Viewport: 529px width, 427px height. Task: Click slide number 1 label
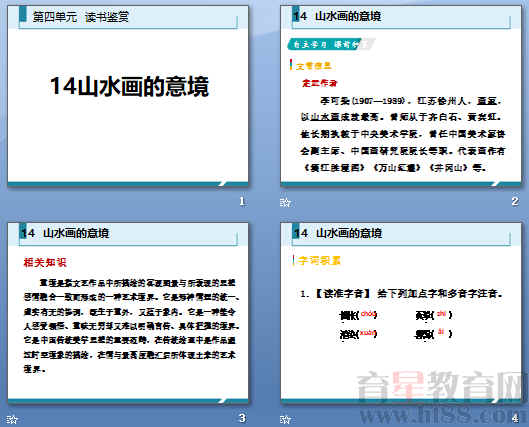coord(242,201)
